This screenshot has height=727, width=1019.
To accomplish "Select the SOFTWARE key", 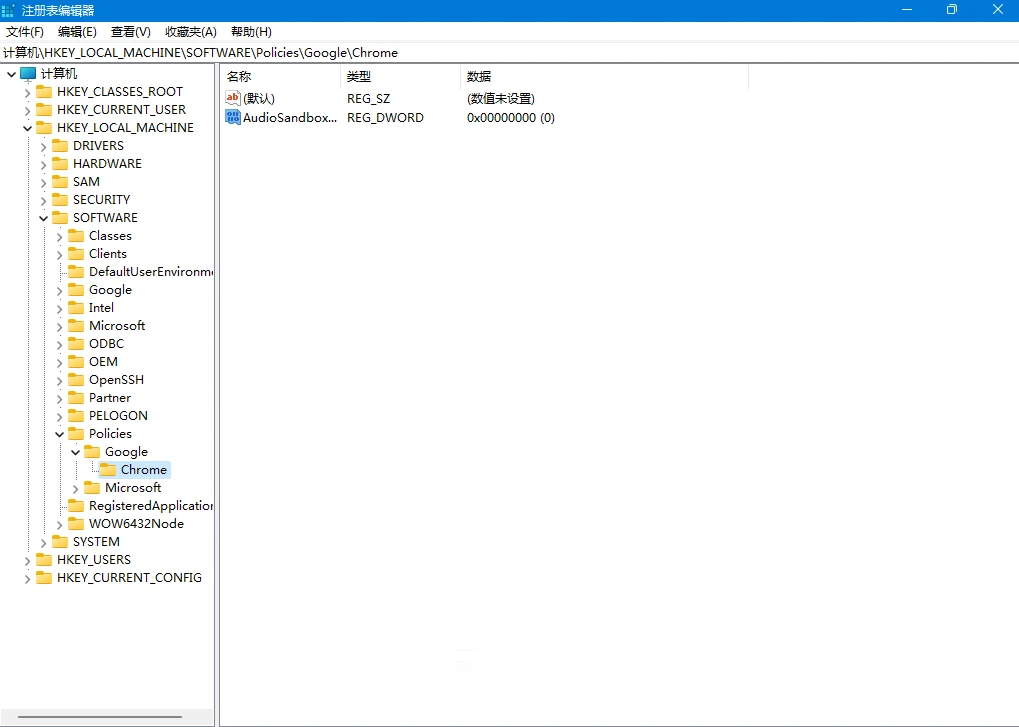I will [105, 218].
